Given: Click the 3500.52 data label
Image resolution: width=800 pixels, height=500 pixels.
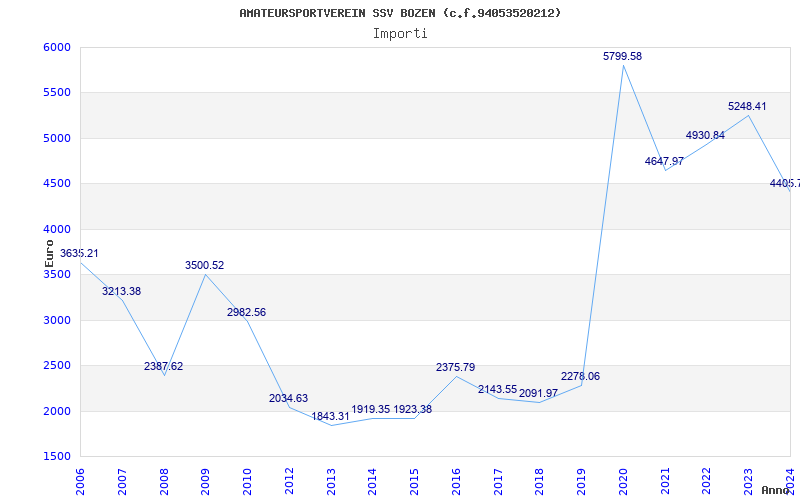Looking at the screenshot, I should click(x=205, y=265).
